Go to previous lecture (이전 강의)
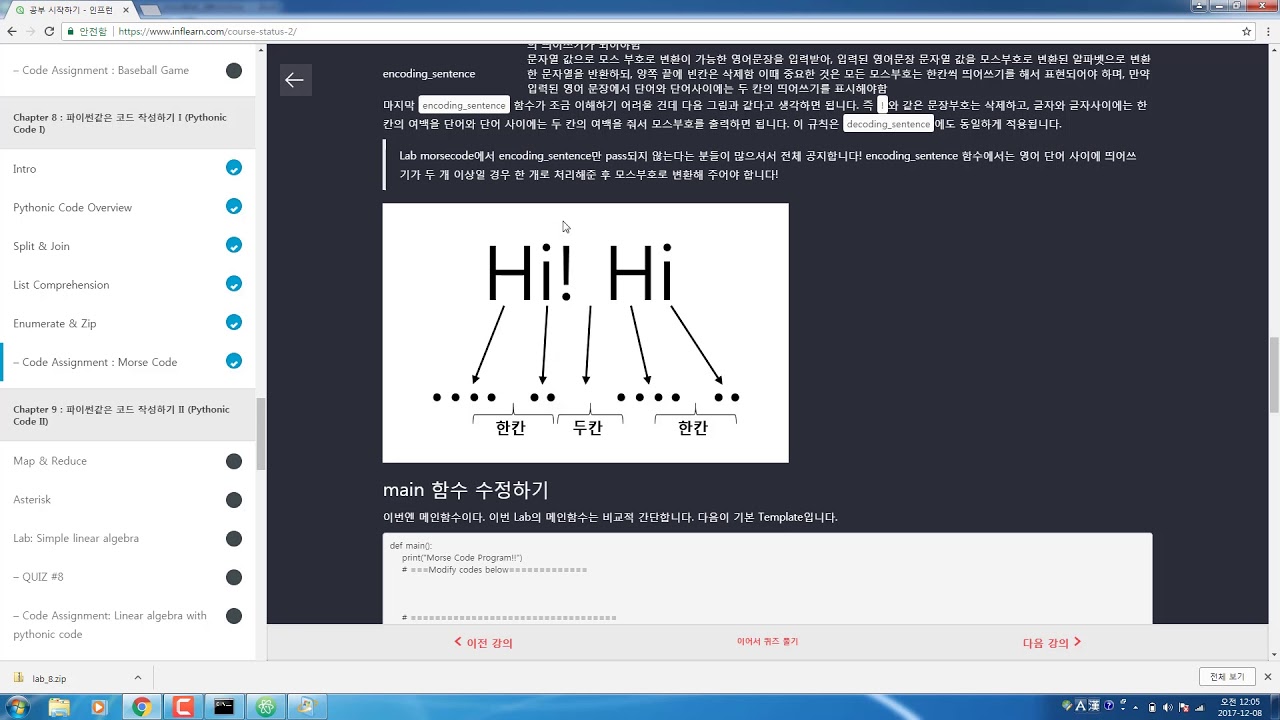Image resolution: width=1280 pixels, height=720 pixels. (x=483, y=643)
